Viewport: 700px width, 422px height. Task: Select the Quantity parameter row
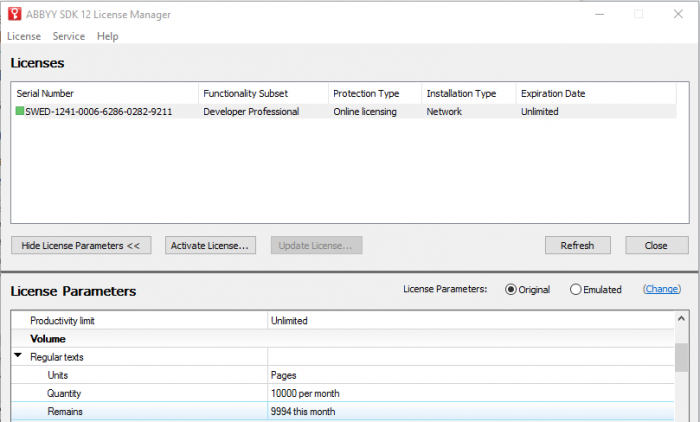[x=342, y=393]
